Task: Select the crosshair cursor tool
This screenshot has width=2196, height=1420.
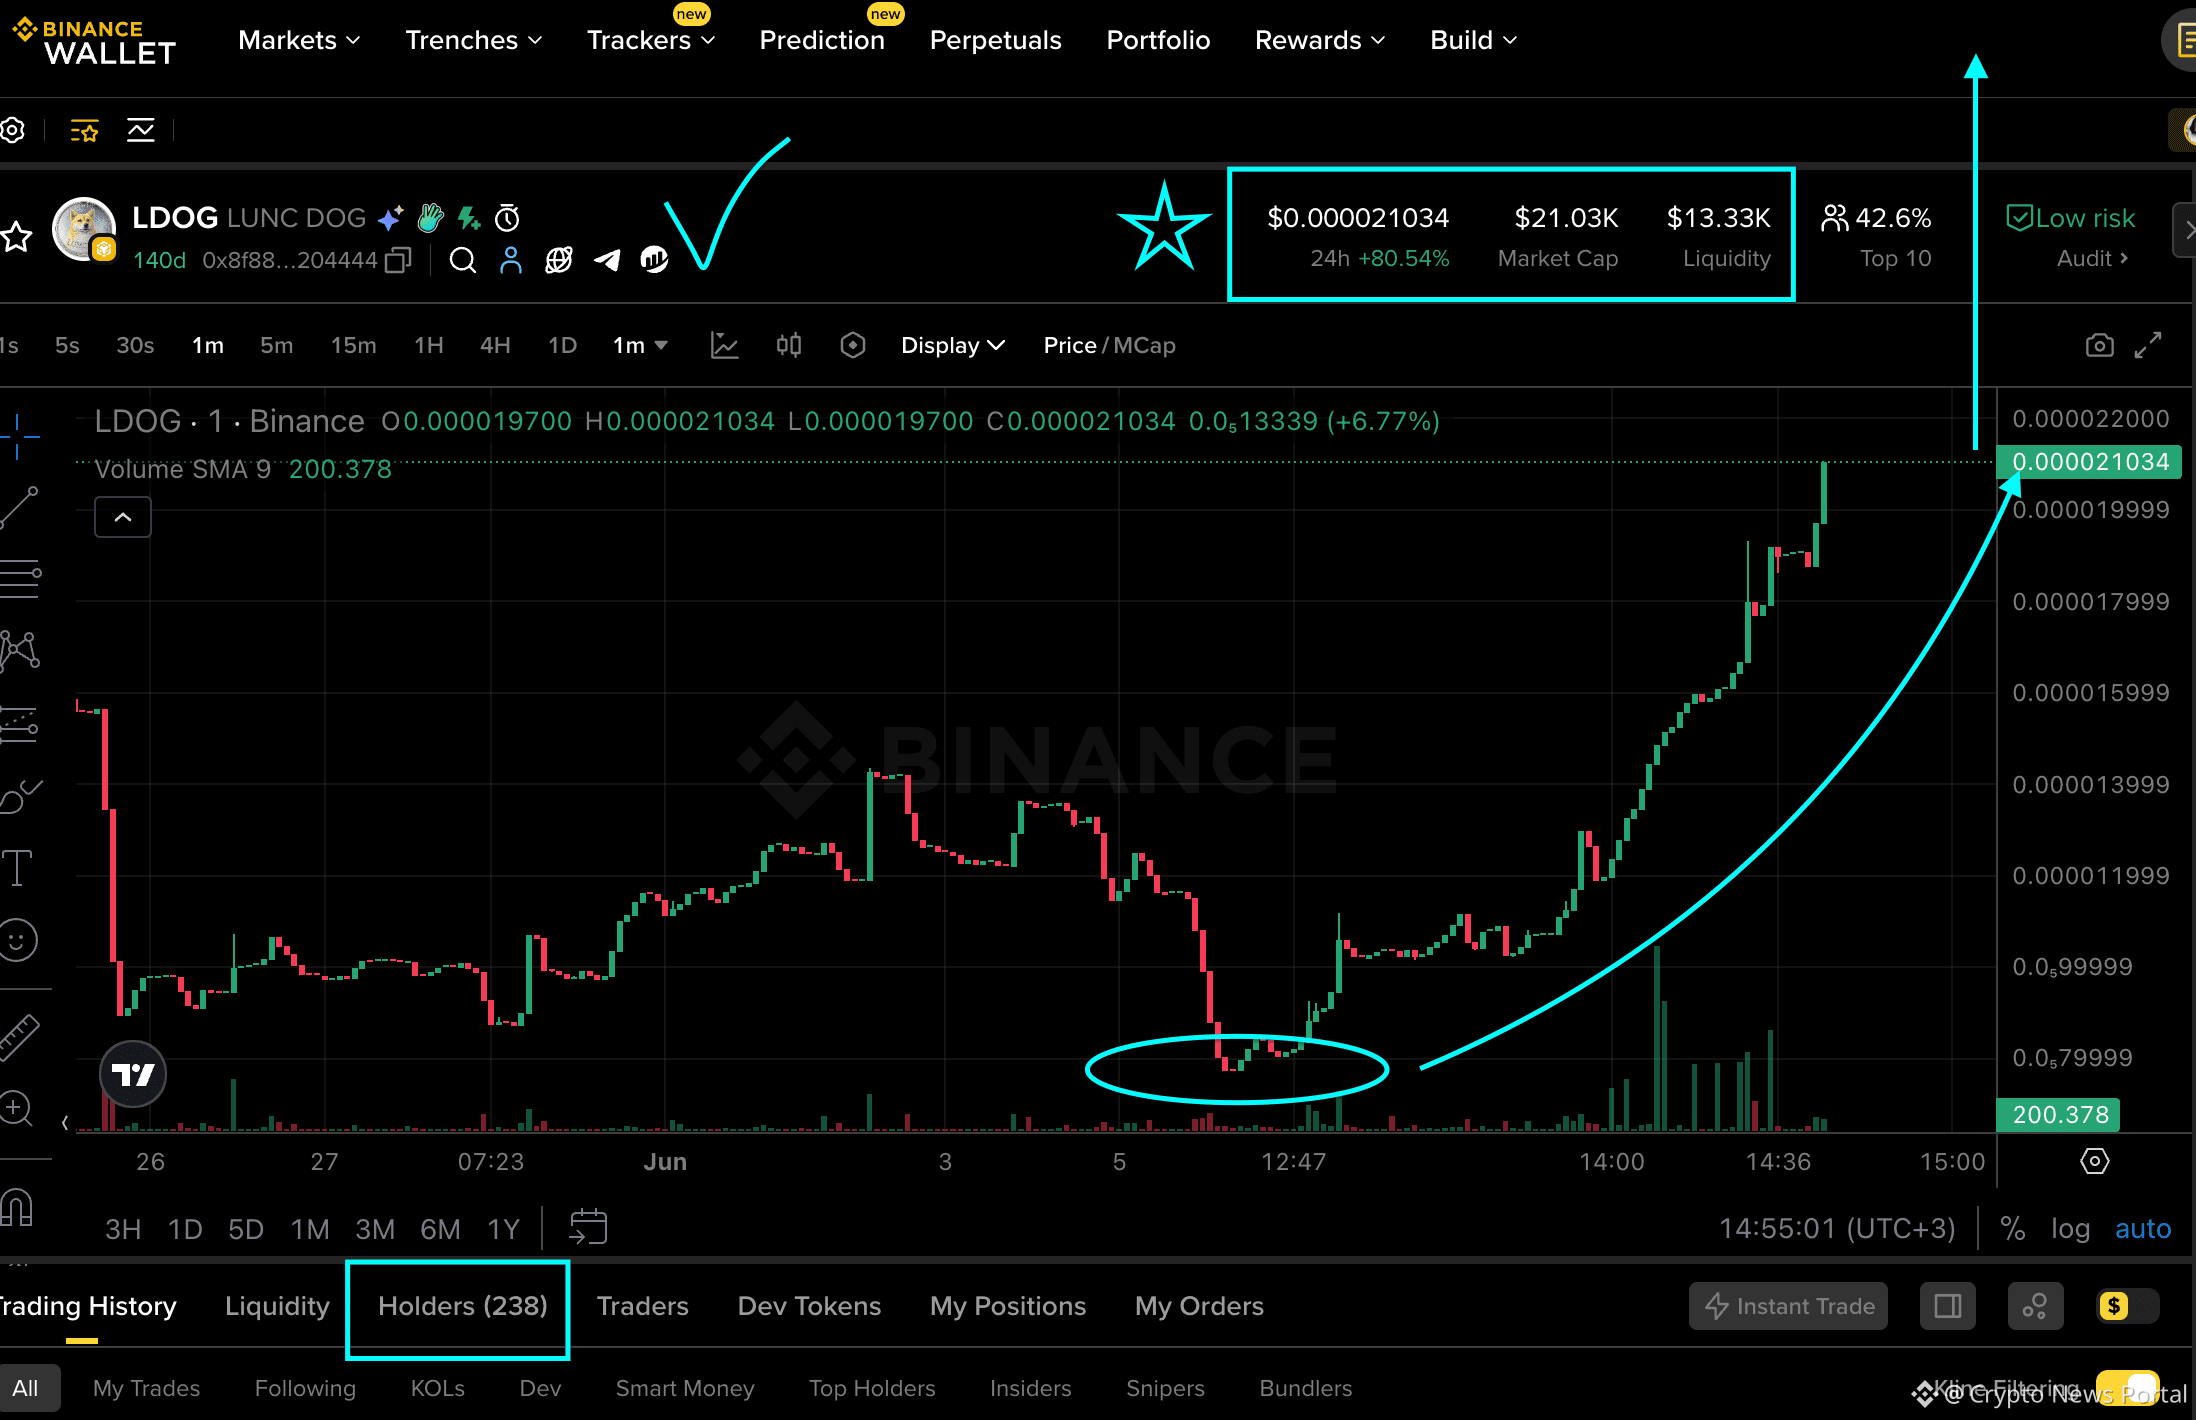Action: coord(18,436)
